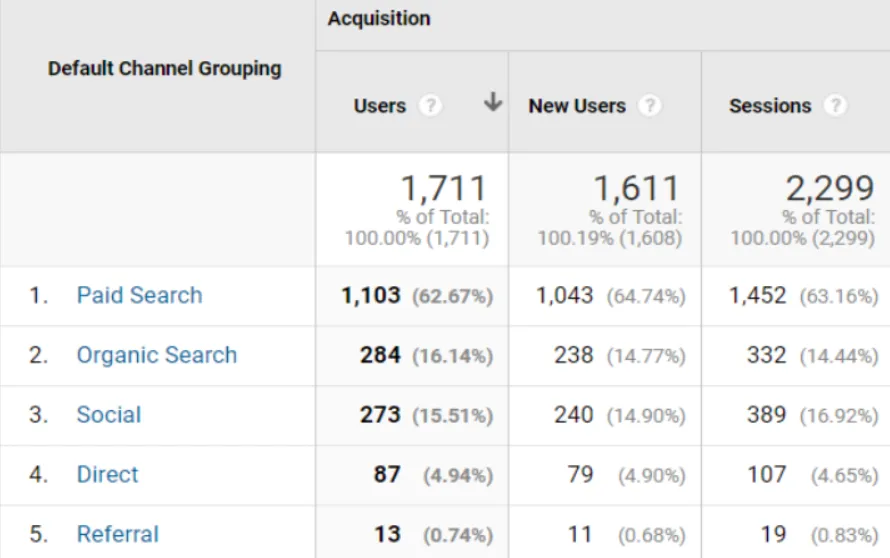
Task: Select Paid Search new users 1,043
Action: click(565, 295)
